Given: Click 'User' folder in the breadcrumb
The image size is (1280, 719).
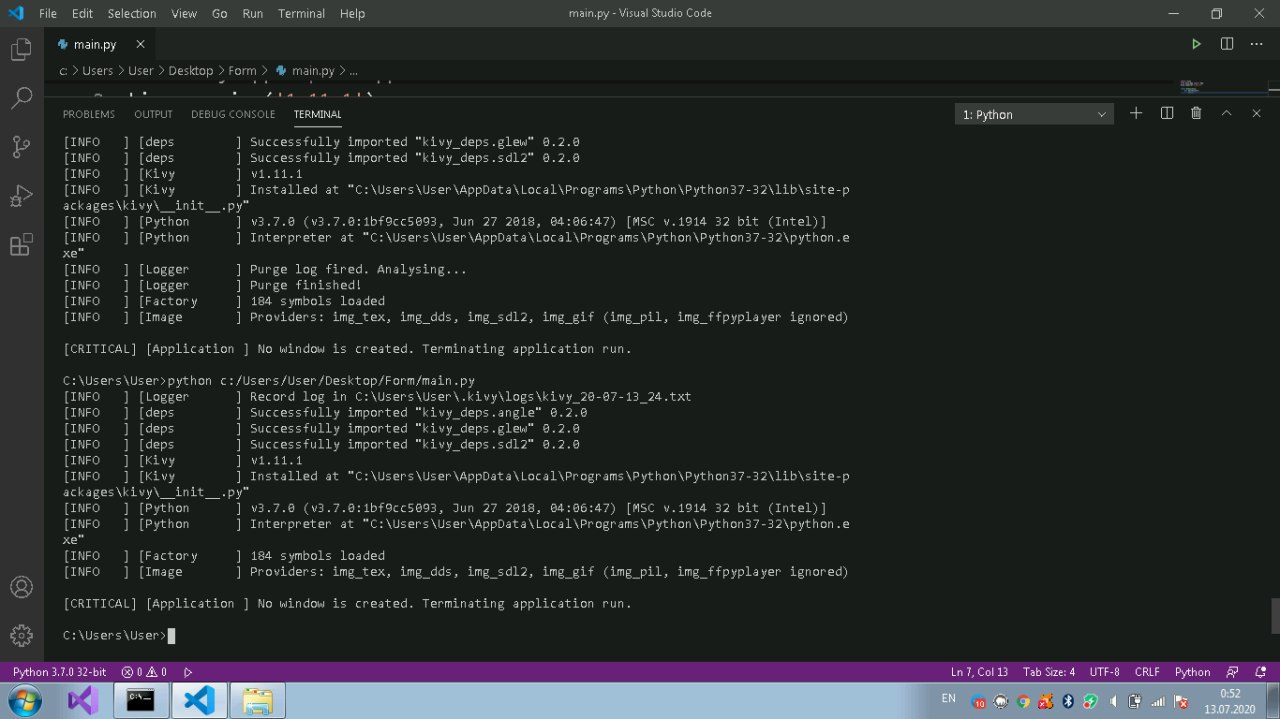Looking at the screenshot, I should 141,71.
